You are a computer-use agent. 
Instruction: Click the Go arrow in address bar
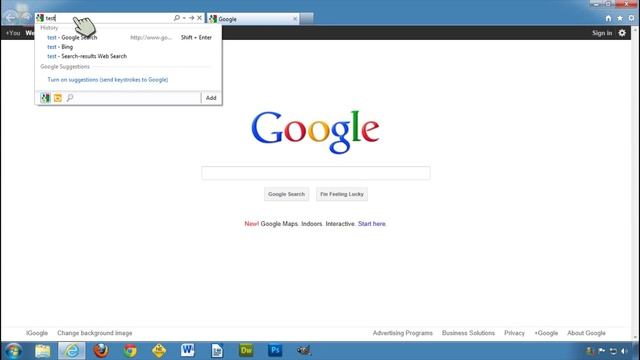click(191, 18)
